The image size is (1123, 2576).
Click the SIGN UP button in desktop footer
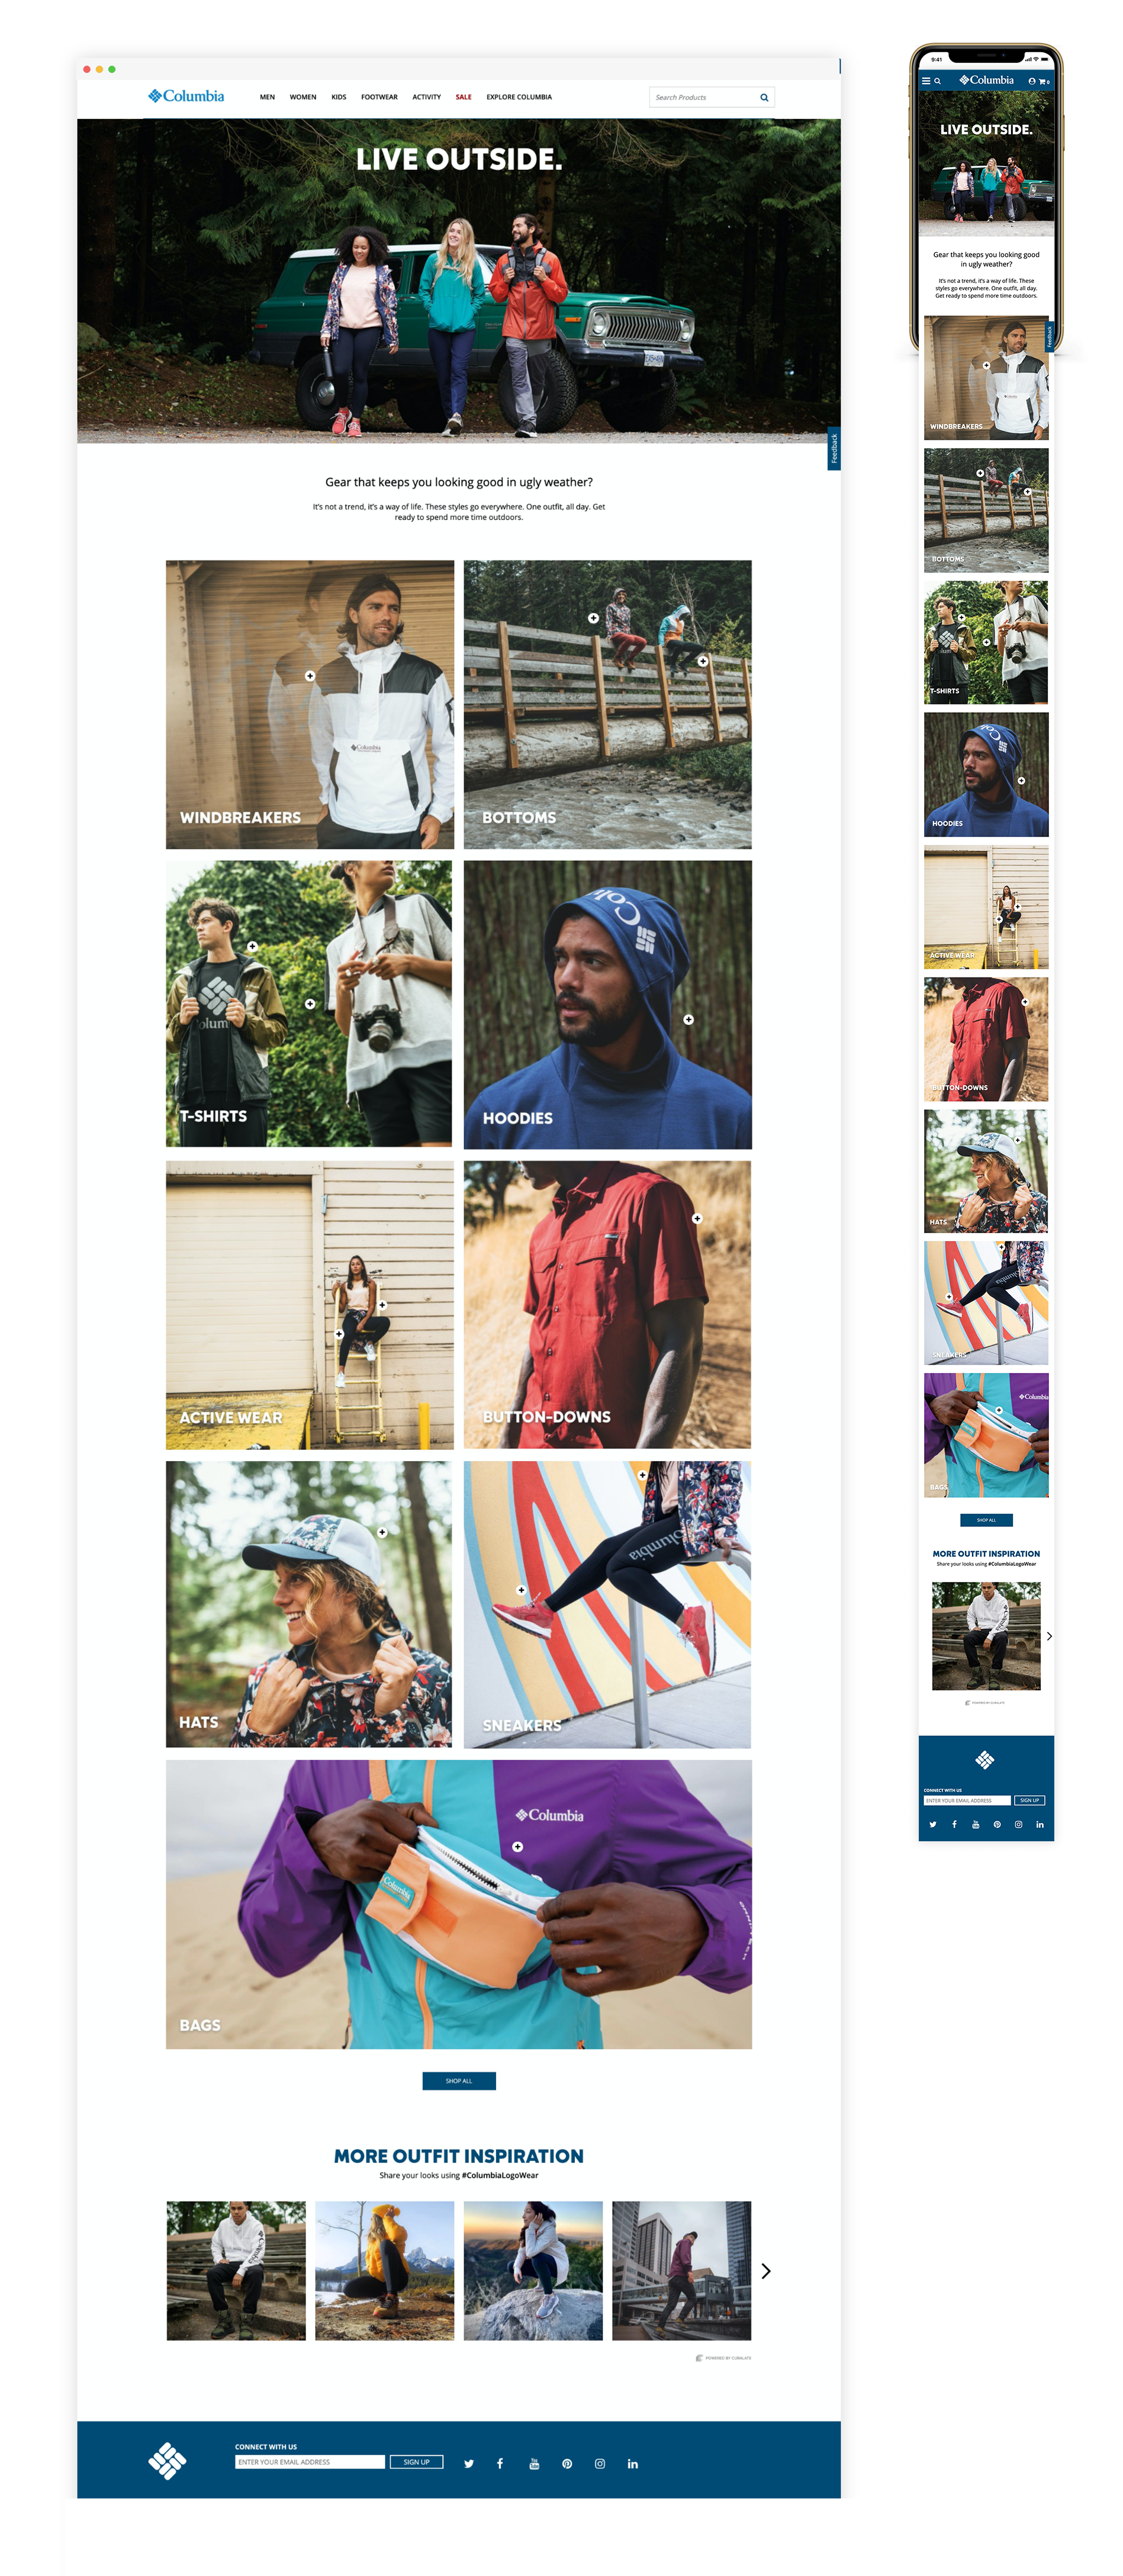[x=417, y=2461]
